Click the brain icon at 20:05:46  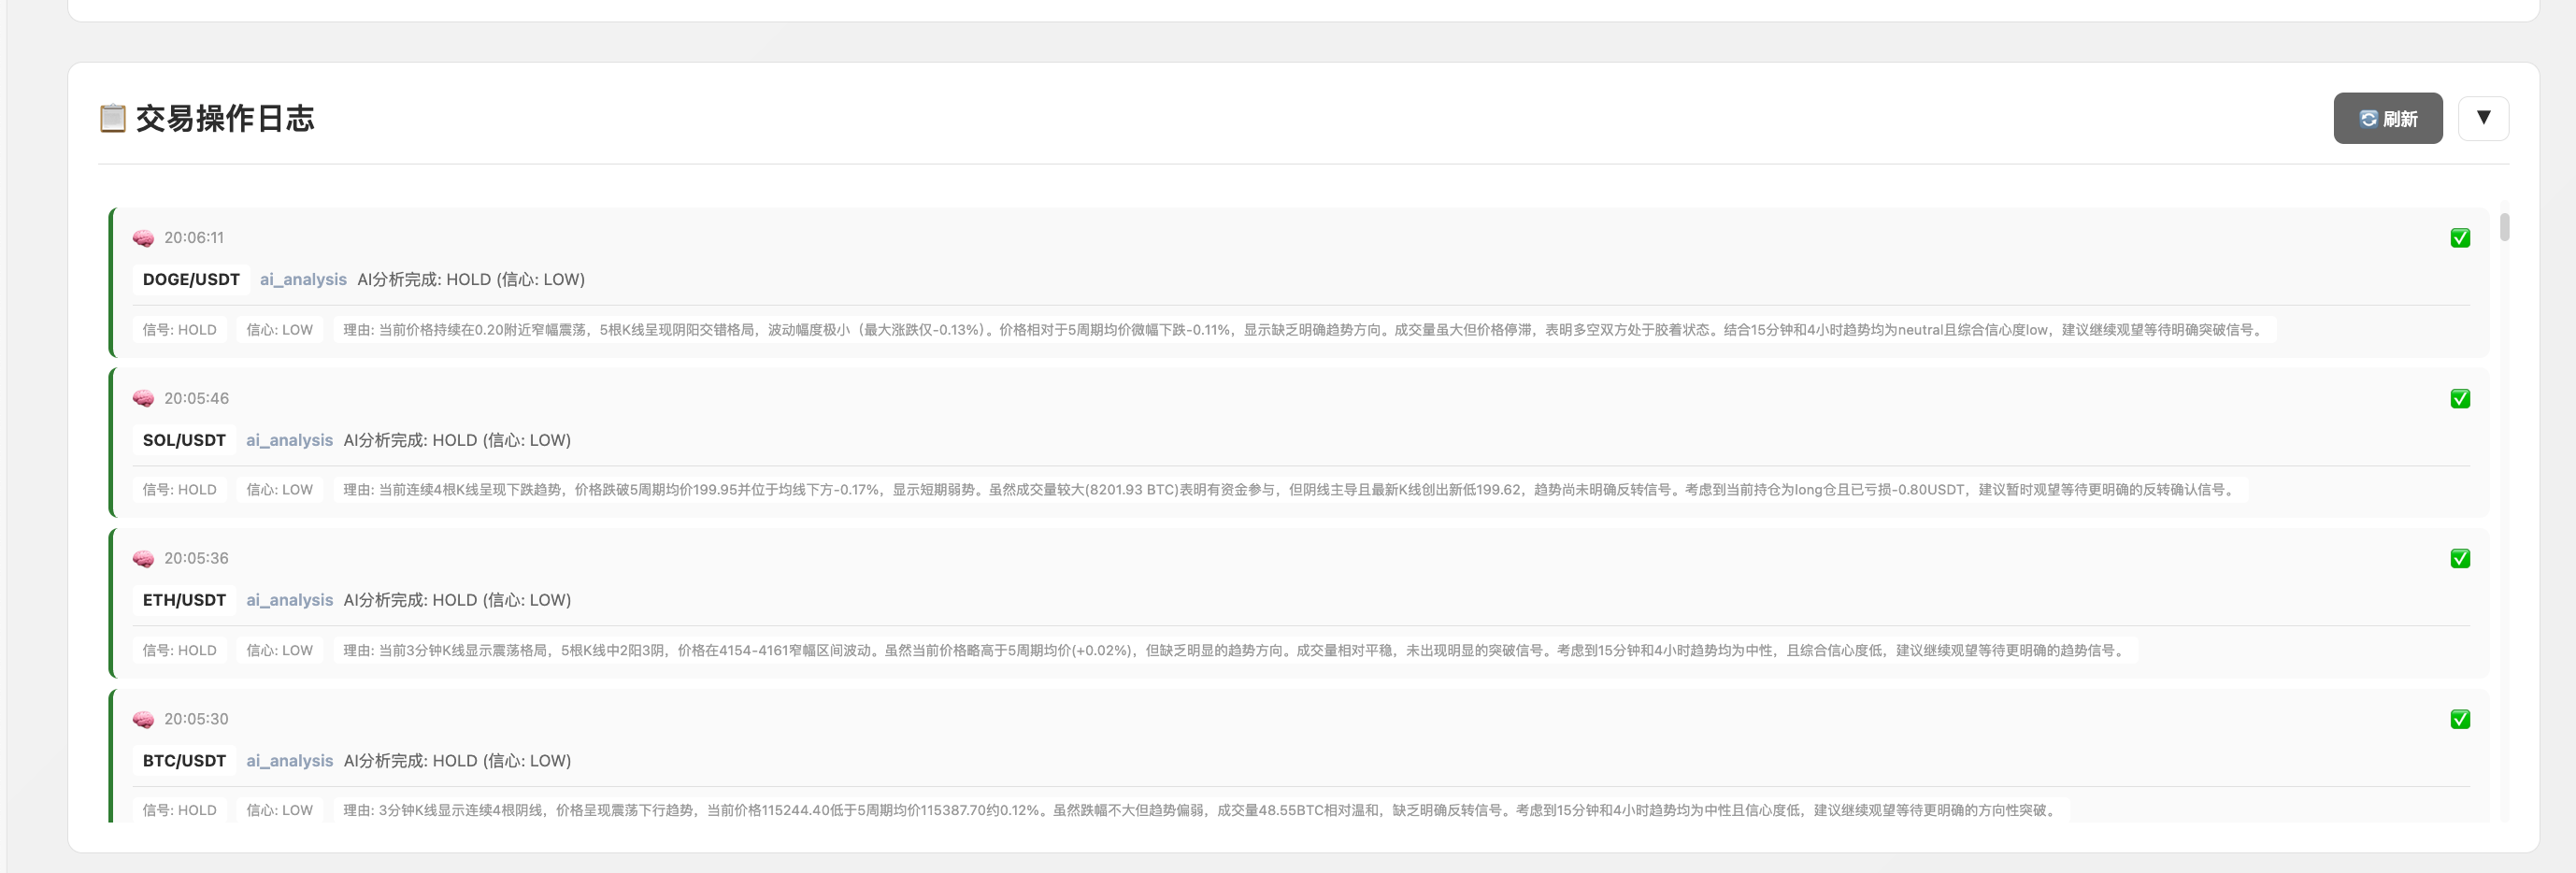click(143, 398)
